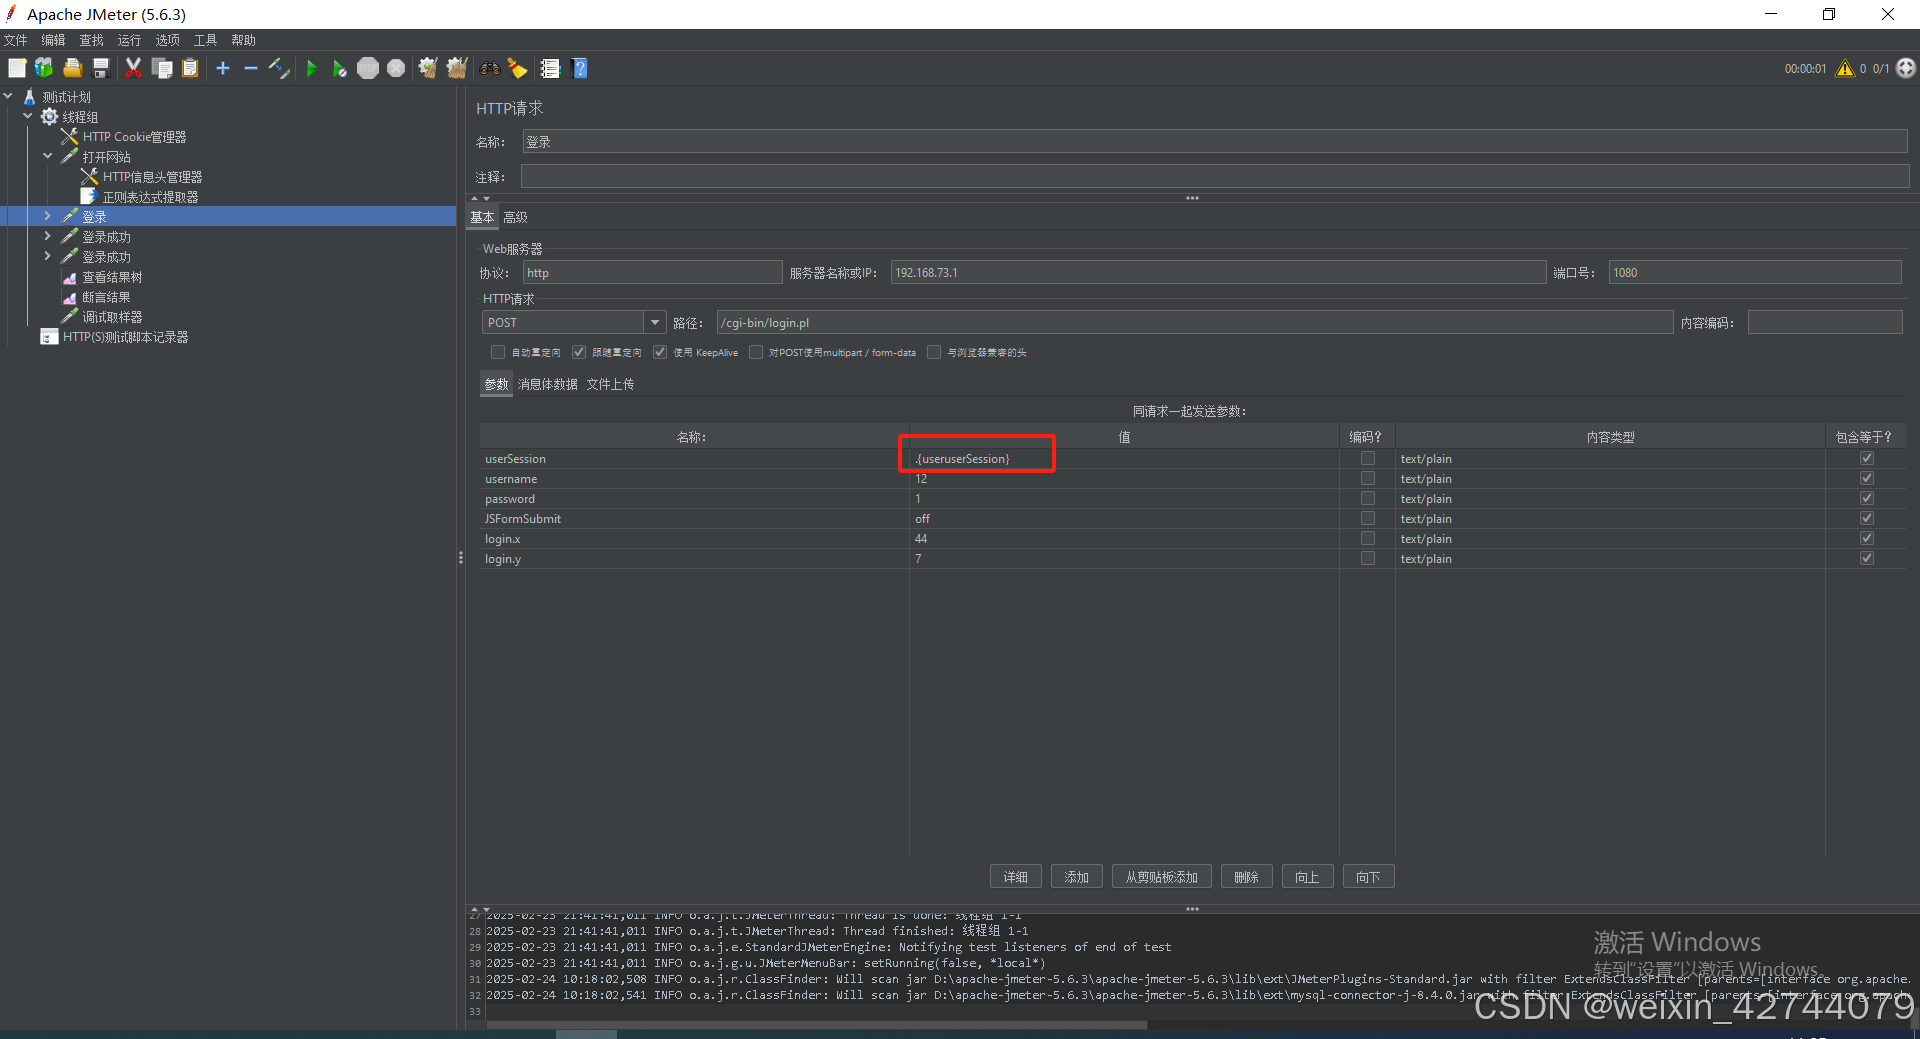Click the 向上 button
Screen dimensions: 1920x1039
1307,877
